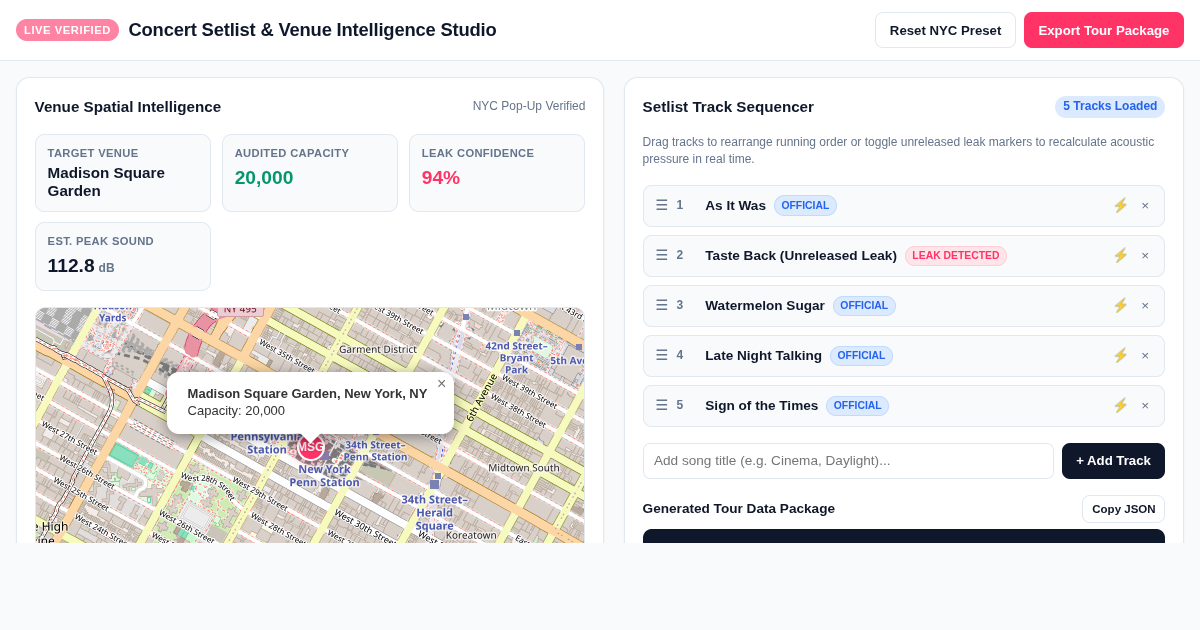This screenshot has width=1200, height=630.
Task: Click the Target Venue Madison Square Garden card
Action: (x=123, y=173)
